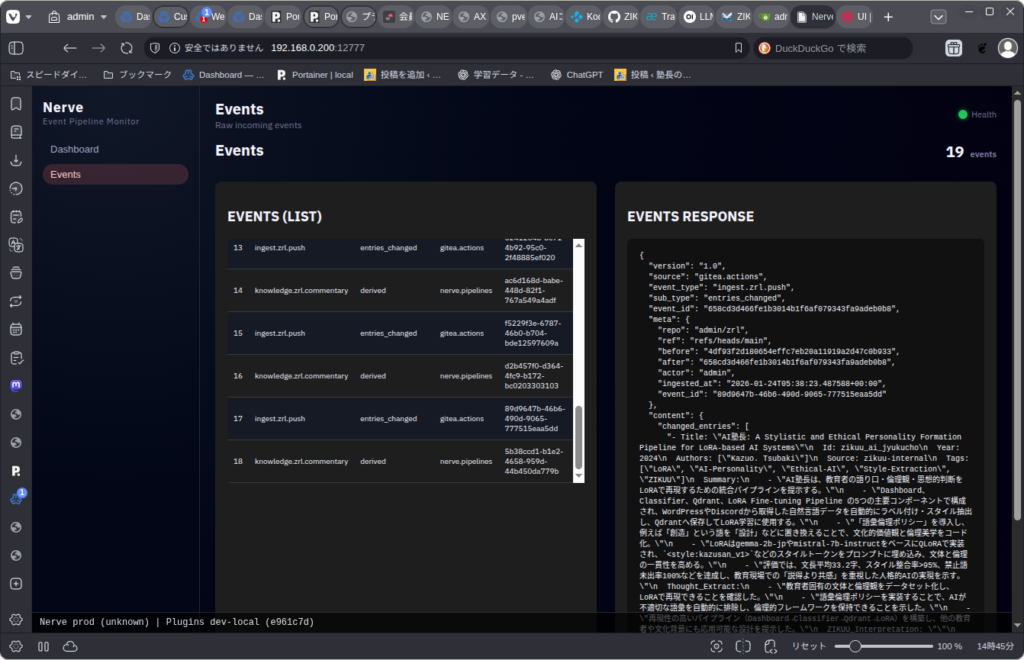Toggle tab tiling in status bar

click(742, 647)
